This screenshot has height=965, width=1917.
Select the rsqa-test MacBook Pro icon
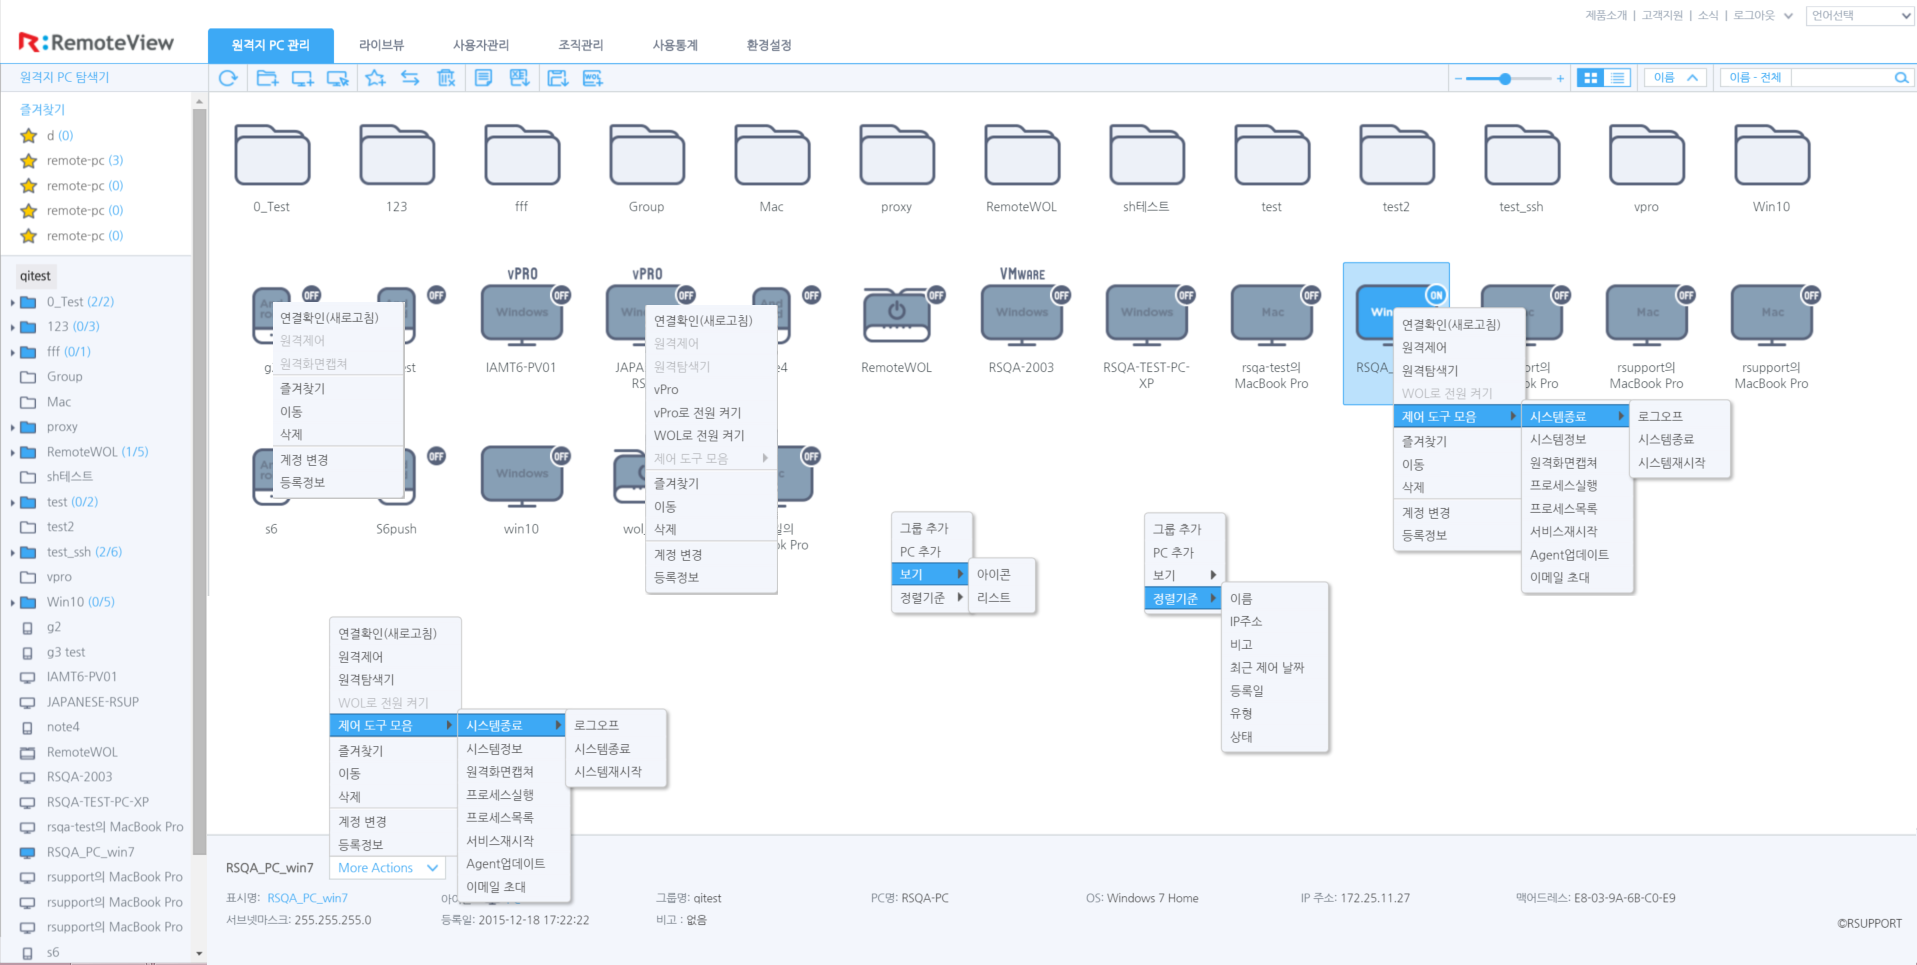click(x=1272, y=314)
